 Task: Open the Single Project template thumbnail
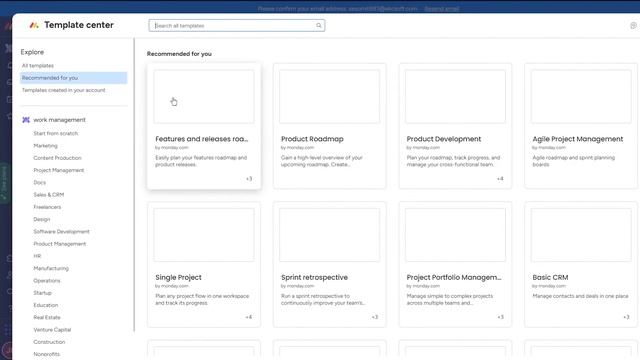(x=204, y=235)
